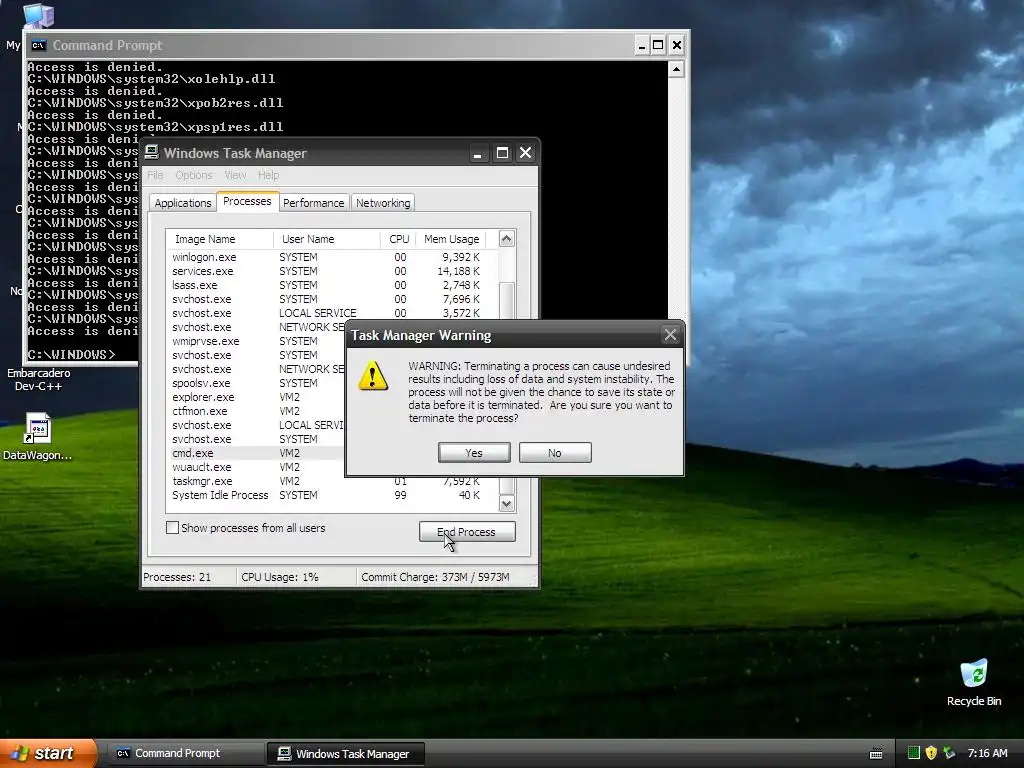The width and height of the screenshot is (1024, 768).
Task: Confirm termination with the Yes button
Action: click(x=474, y=453)
